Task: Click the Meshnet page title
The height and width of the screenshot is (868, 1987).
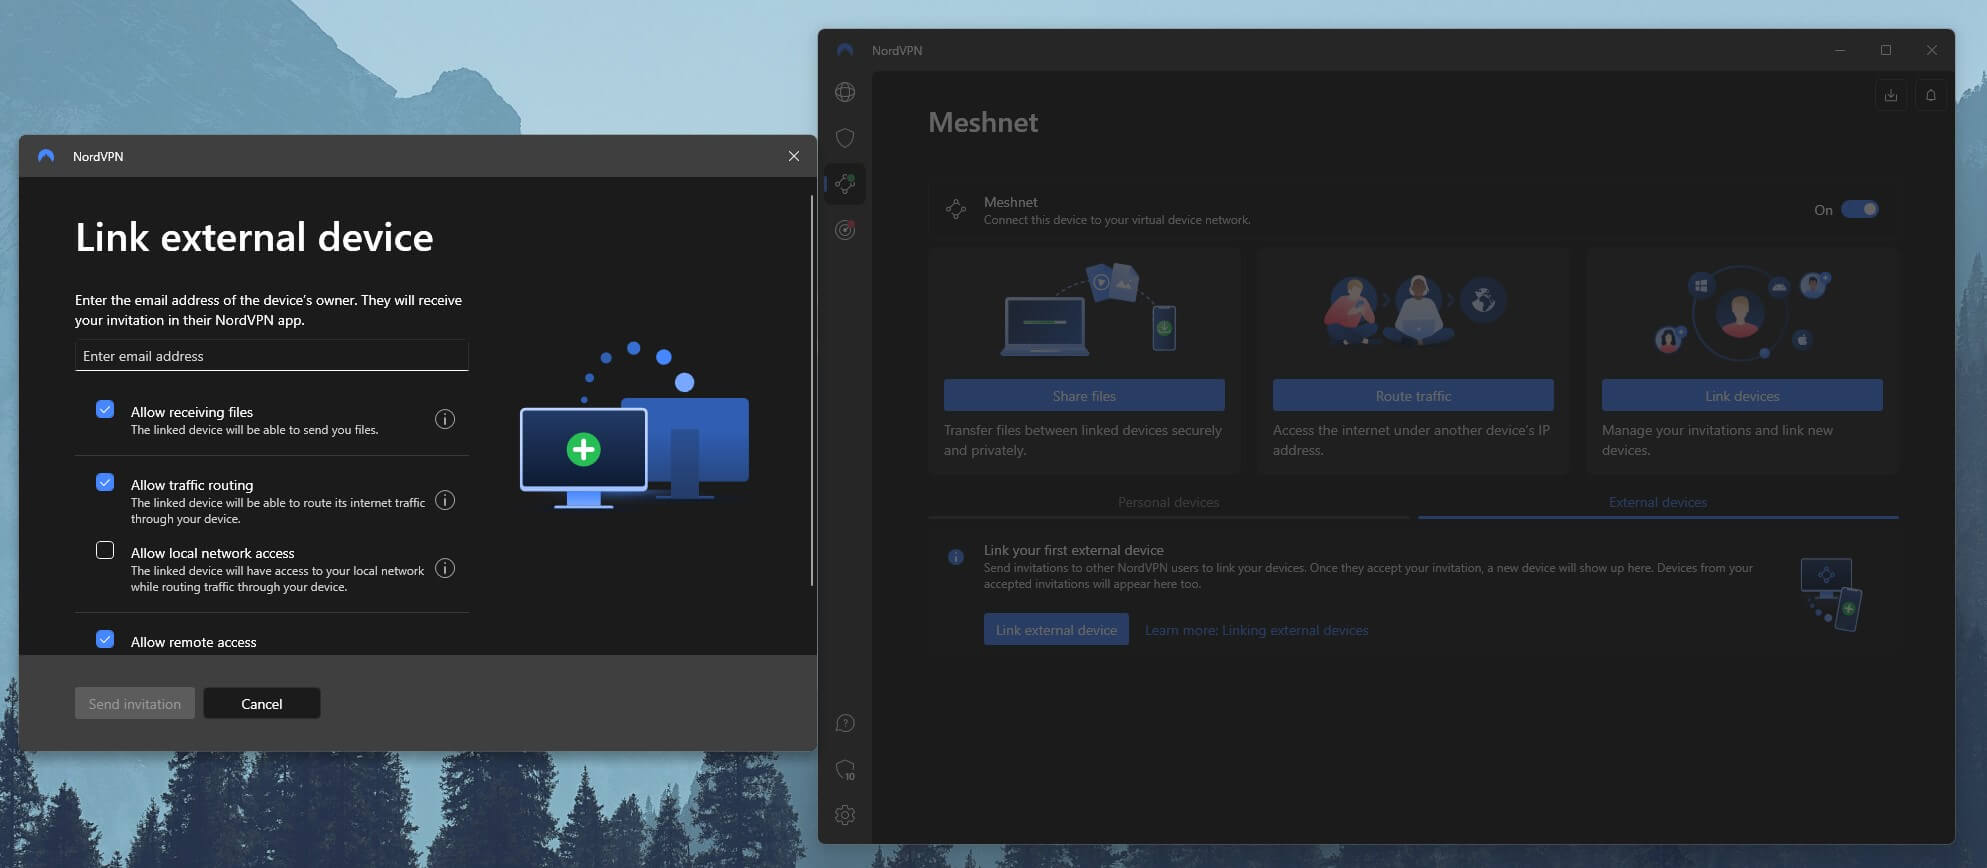Action: (983, 122)
